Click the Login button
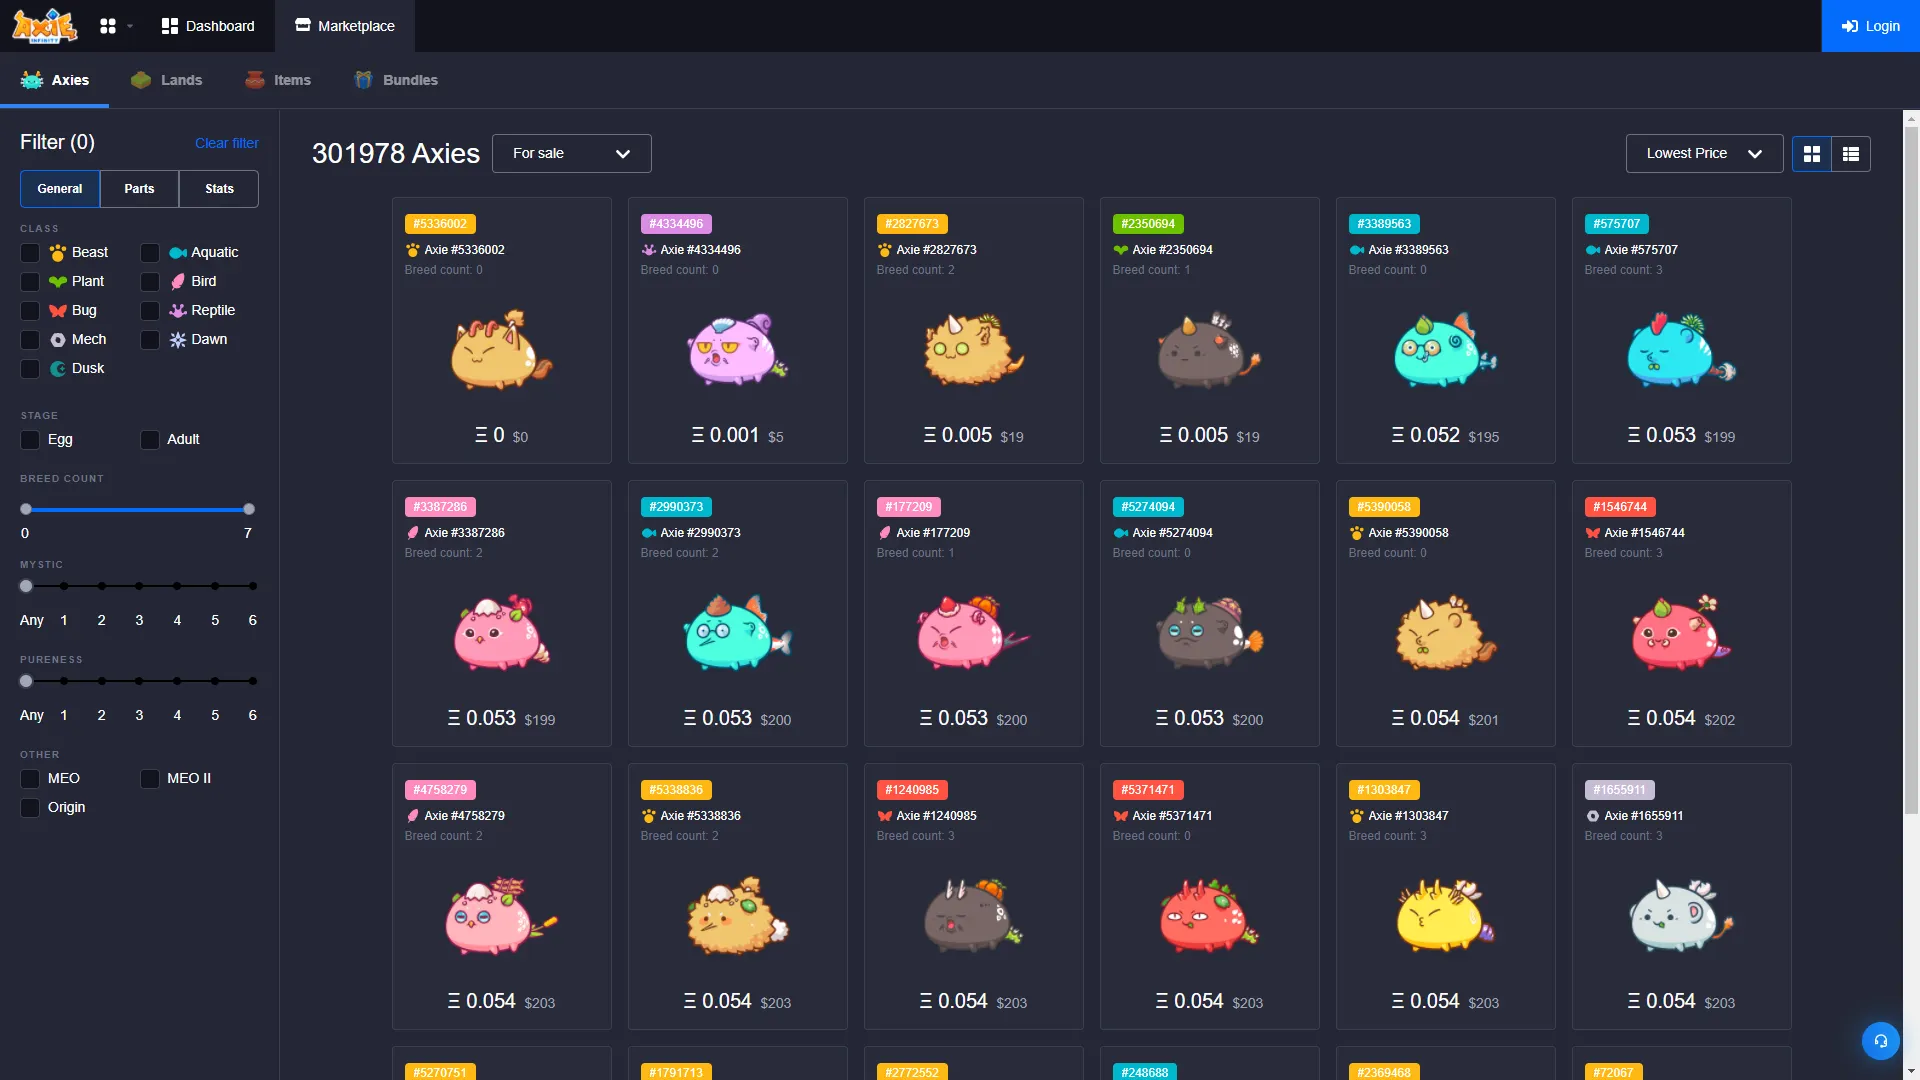Image resolution: width=1920 pixels, height=1080 pixels. coord(1871,26)
